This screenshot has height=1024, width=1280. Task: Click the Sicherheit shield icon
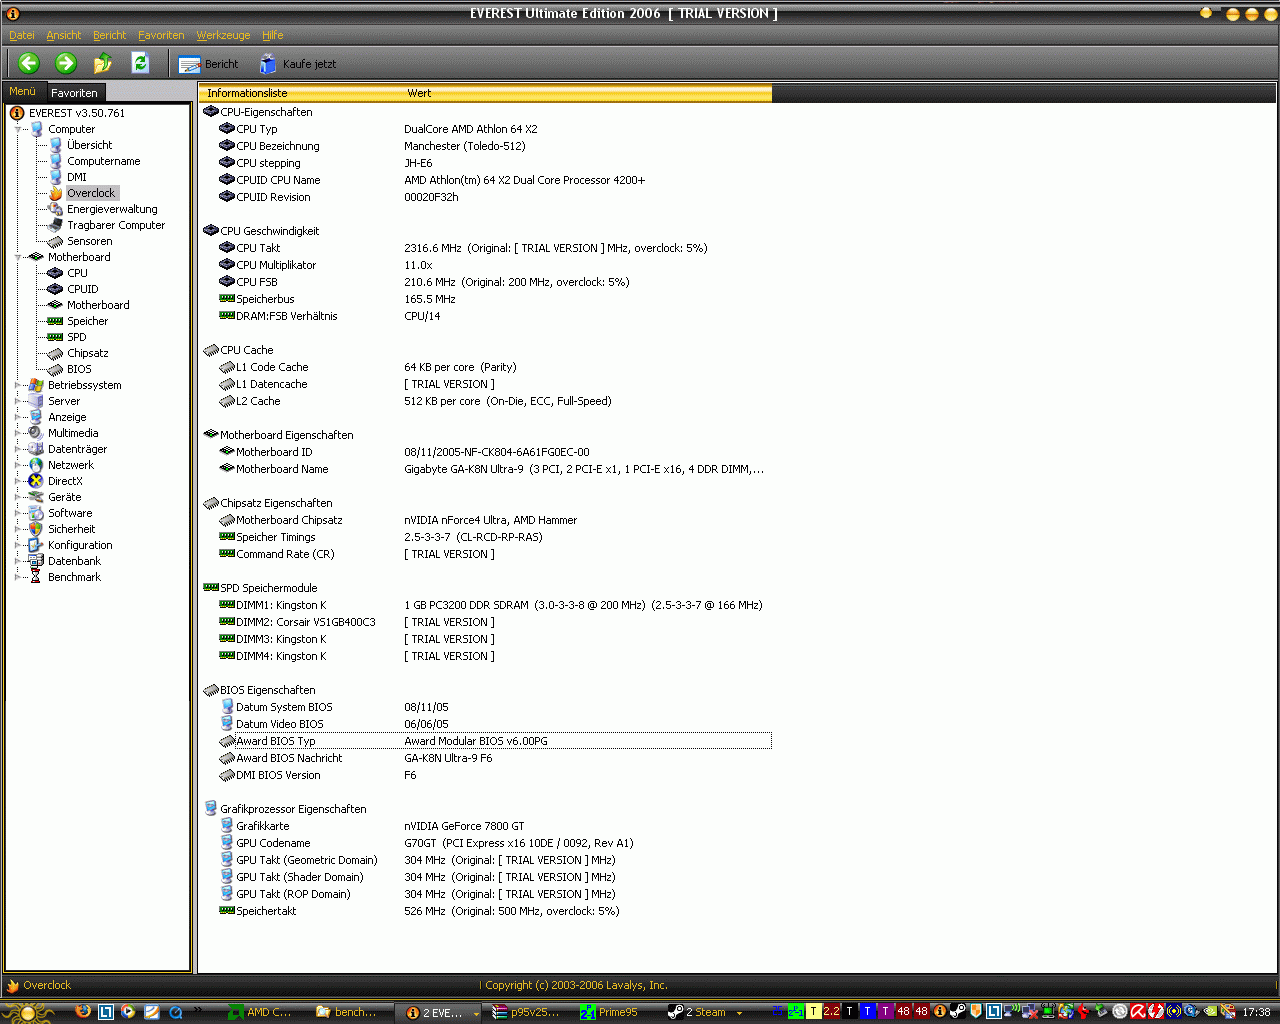coord(36,529)
